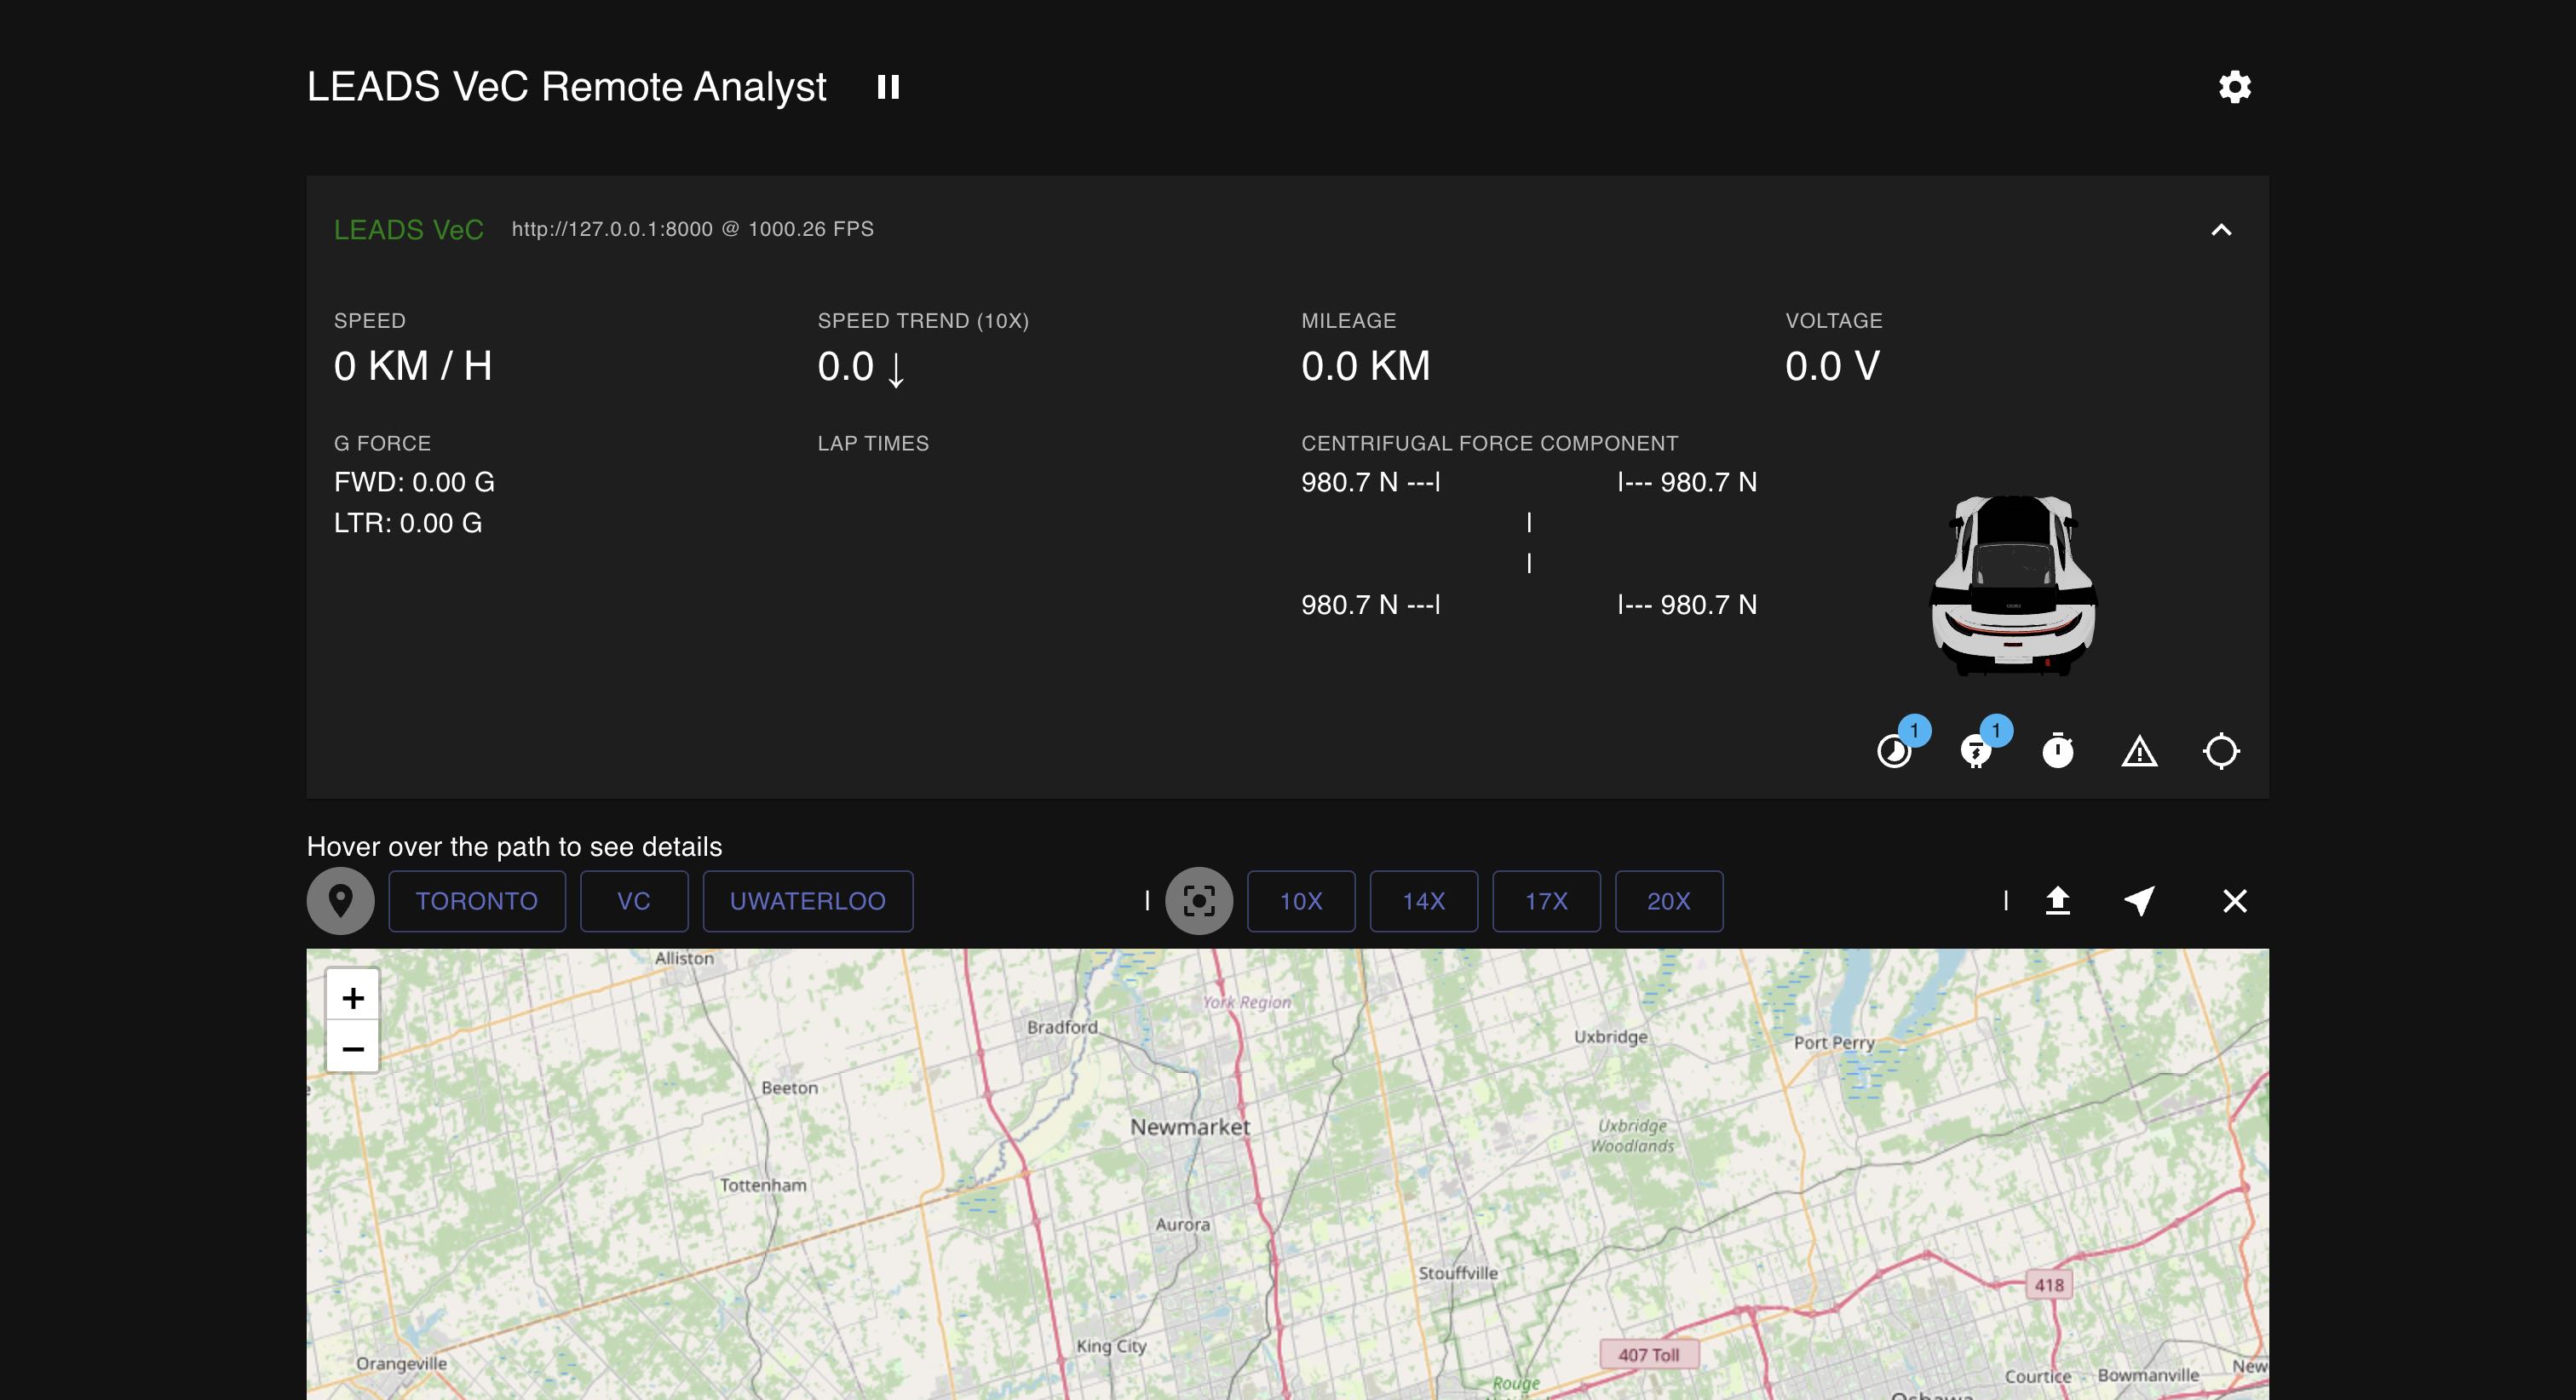Click the navigation arrow icon

point(2139,901)
